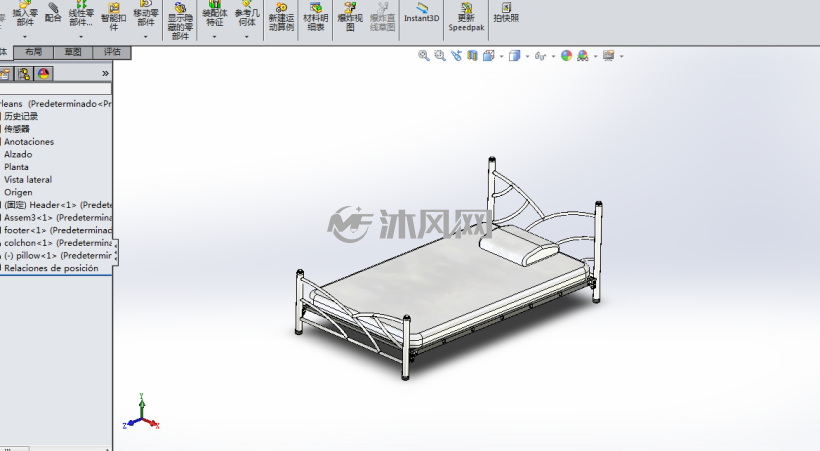Select the Mate (配合) tool
This screenshot has height=451, width=820.
click(53, 13)
